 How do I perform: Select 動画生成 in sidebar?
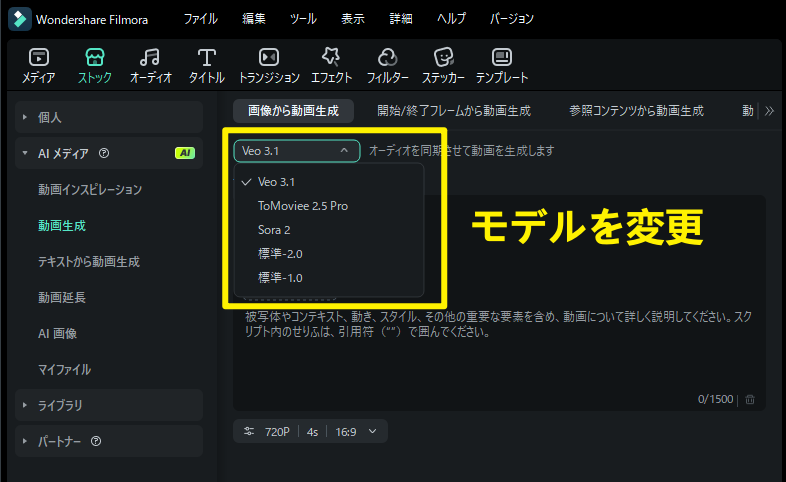click(x=62, y=225)
